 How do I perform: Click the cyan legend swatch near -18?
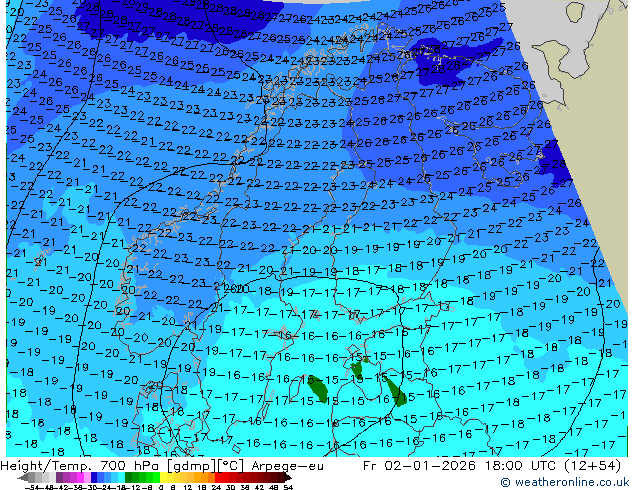(121, 477)
